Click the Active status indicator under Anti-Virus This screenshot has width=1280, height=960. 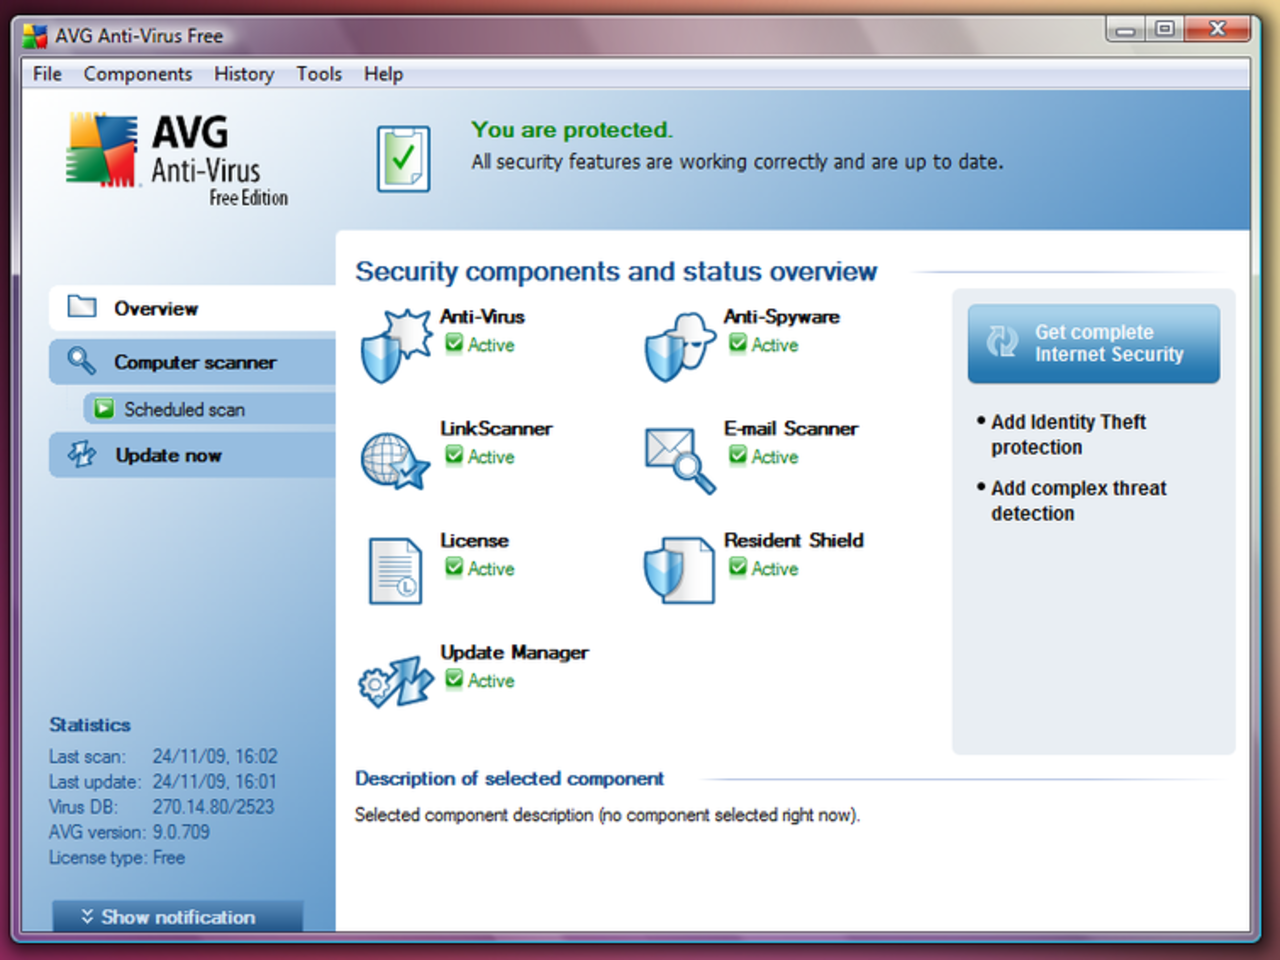pyautogui.click(x=479, y=345)
